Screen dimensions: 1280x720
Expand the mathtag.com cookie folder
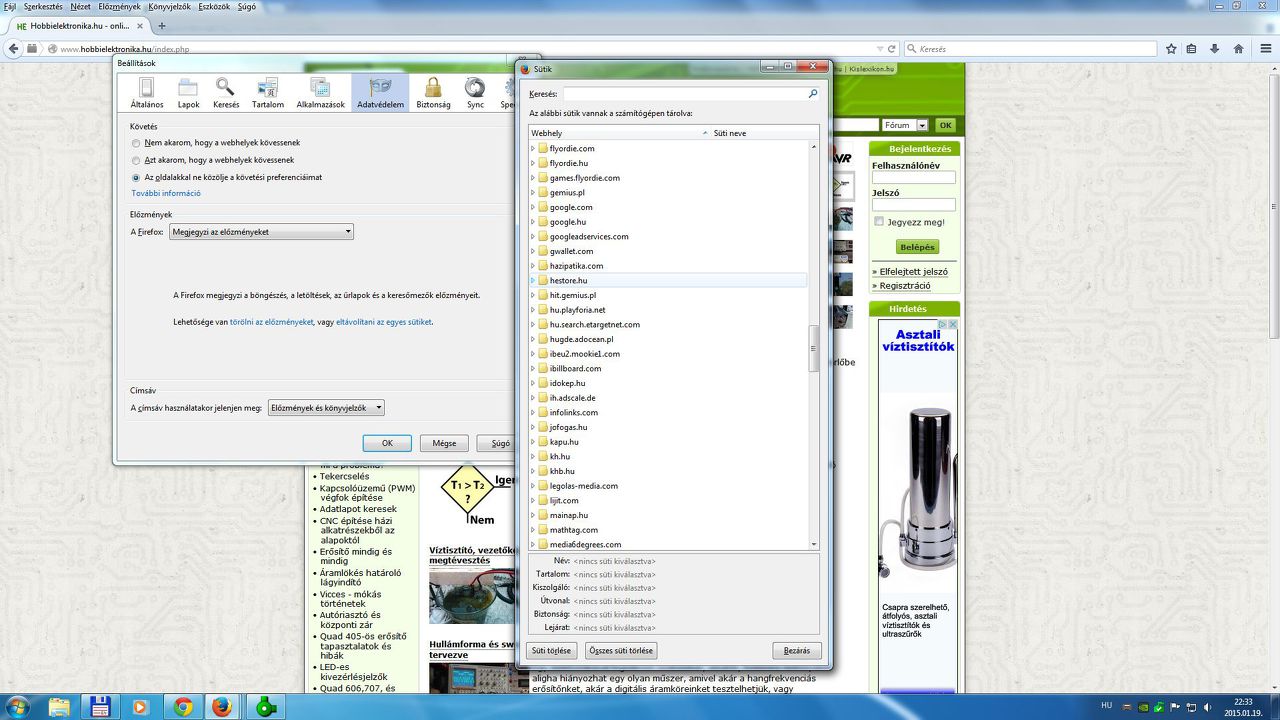coord(533,530)
